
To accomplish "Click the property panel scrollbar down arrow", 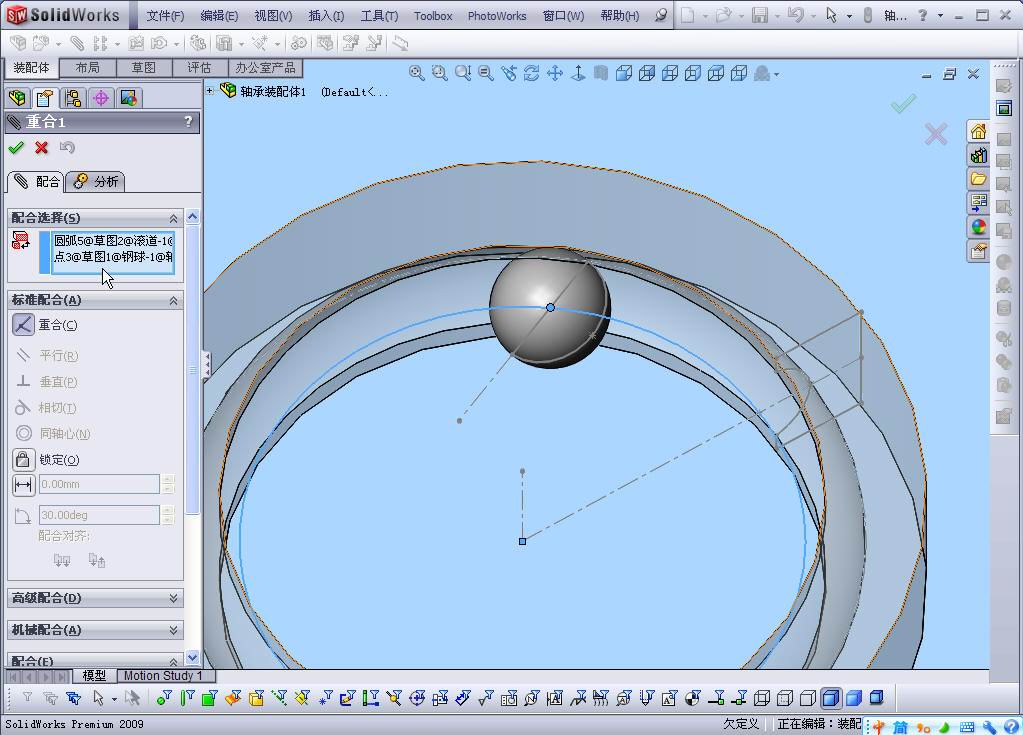I will (x=192, y=657).
